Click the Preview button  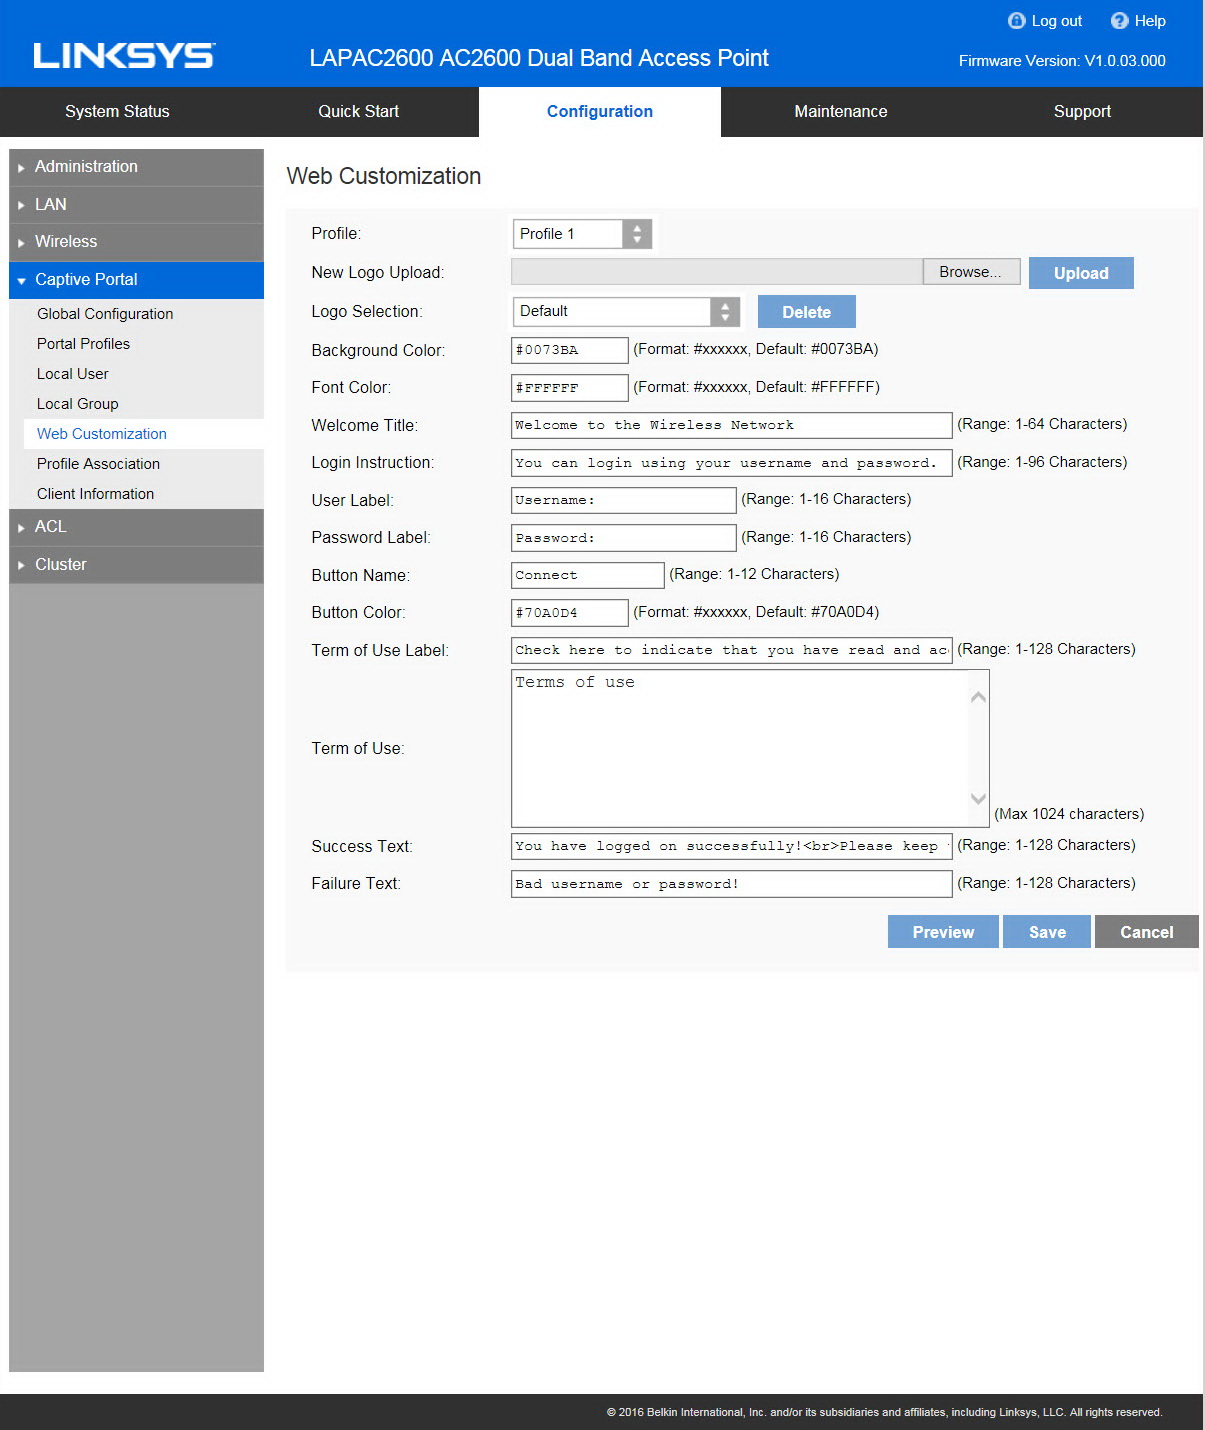[x=943, y=932]
